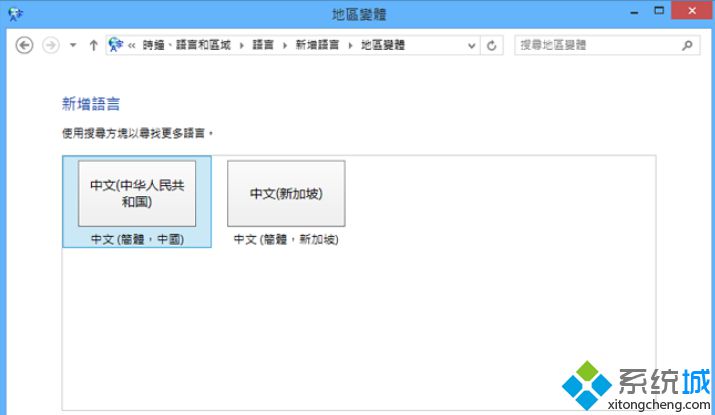Navigate to 語言 breadcrumb
The image size is (715, 415).
[263, 45]
